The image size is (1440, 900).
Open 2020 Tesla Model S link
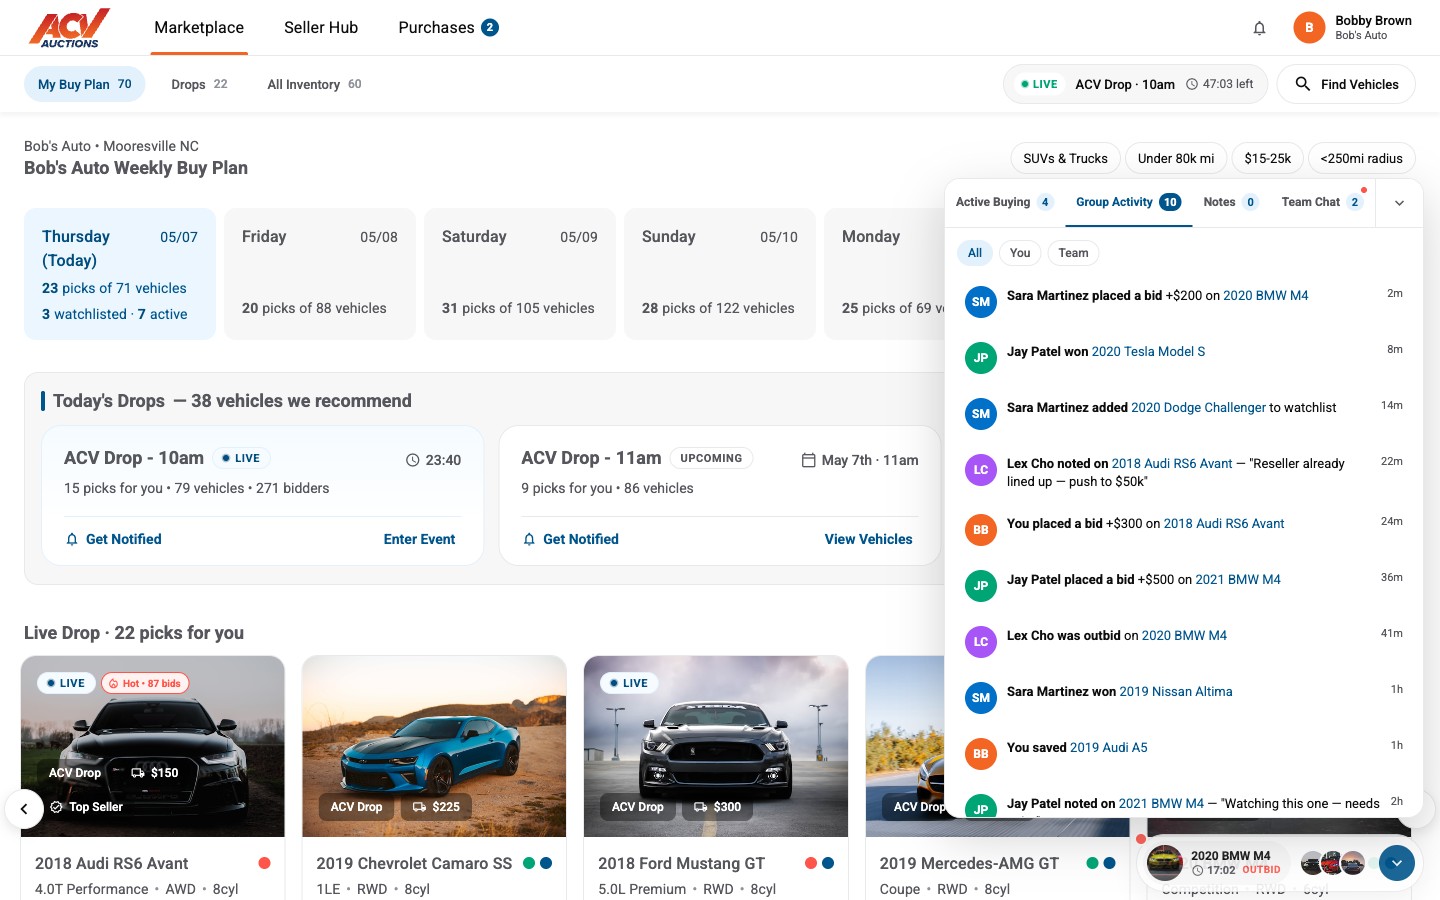point(1148,351)
